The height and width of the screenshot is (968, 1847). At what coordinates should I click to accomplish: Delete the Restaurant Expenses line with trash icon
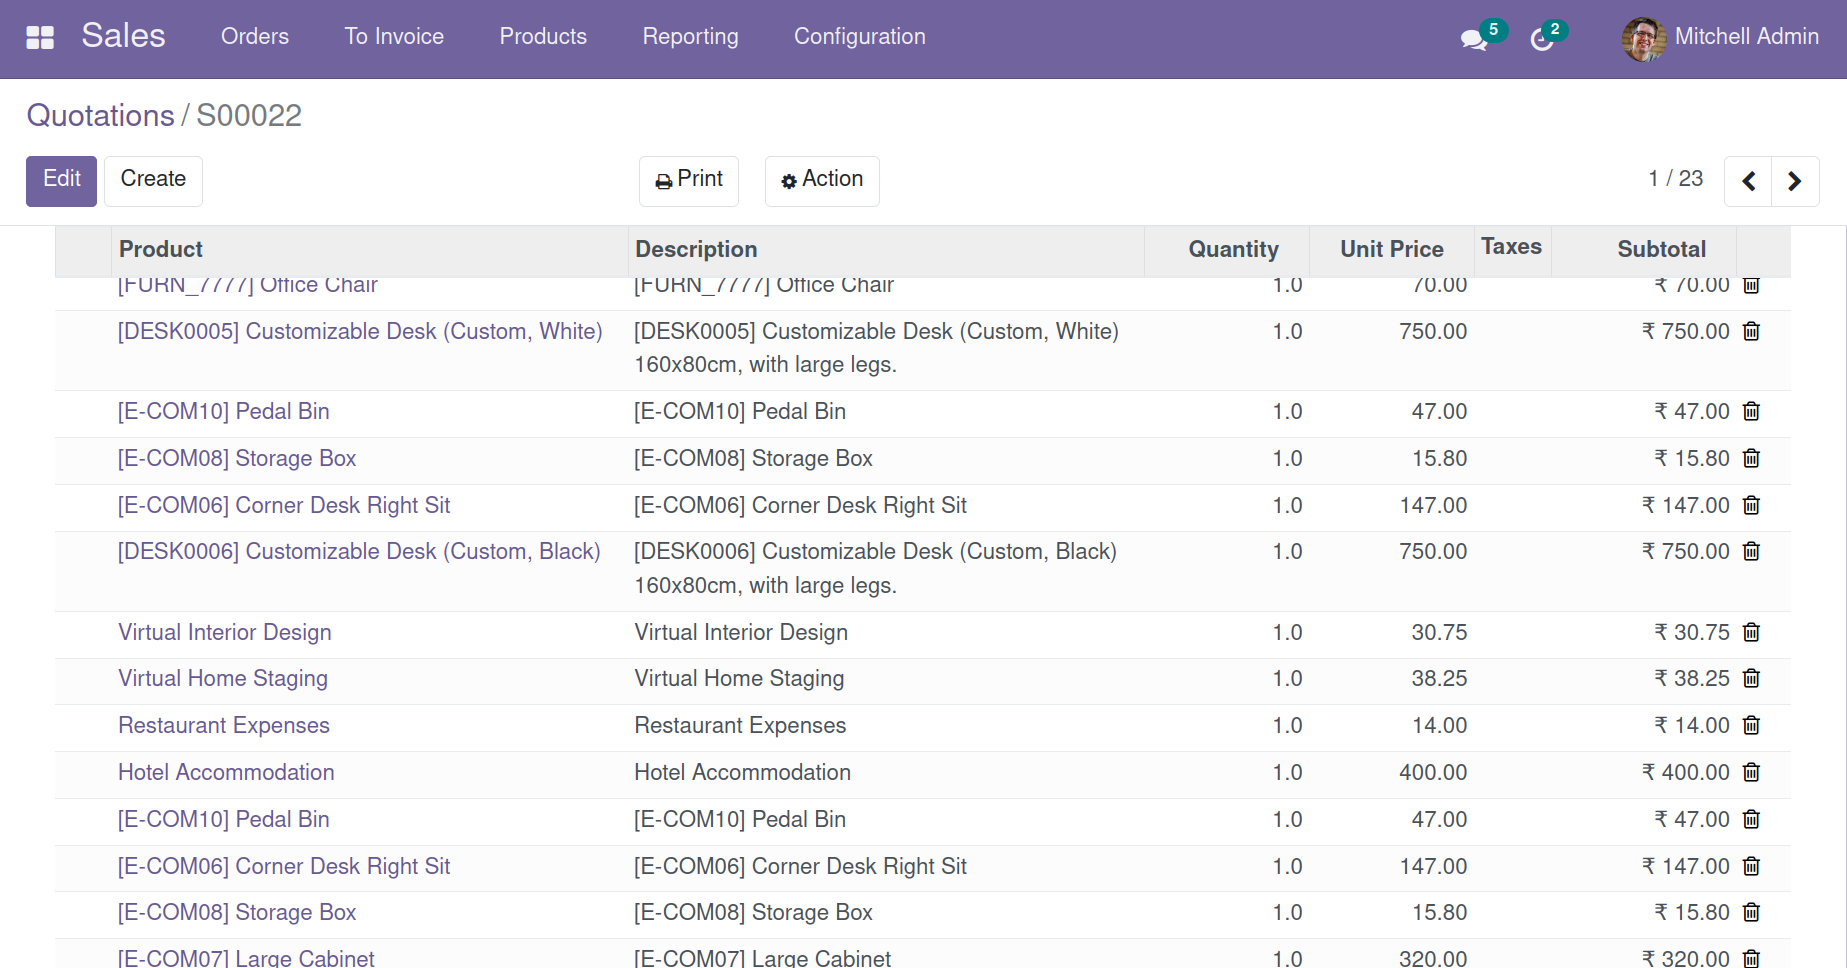point(1751,725)
